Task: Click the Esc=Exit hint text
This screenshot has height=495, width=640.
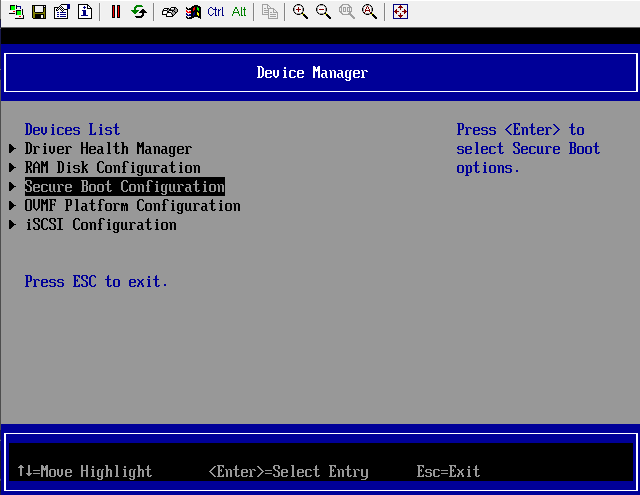Action: tap(448, 472)
